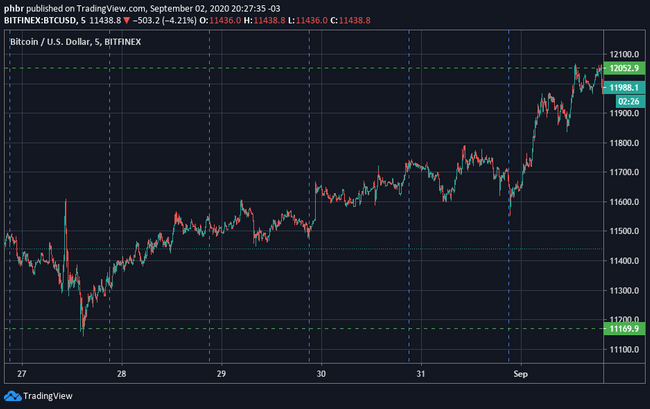Click the red down-arrow price change indicator
Image resolution: width=650 pixels, height=409 pixels.
coord(127,20)
